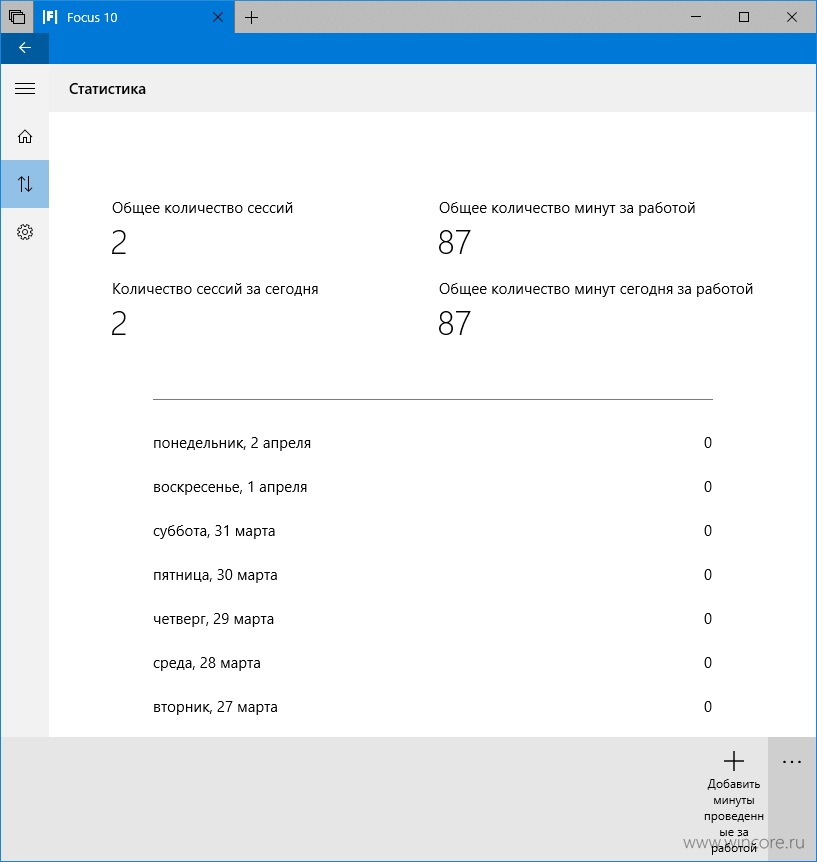Select the row среда, 28 марта
Image resolution: width=817 pixels, height=862 pixels.
[433, 663]
